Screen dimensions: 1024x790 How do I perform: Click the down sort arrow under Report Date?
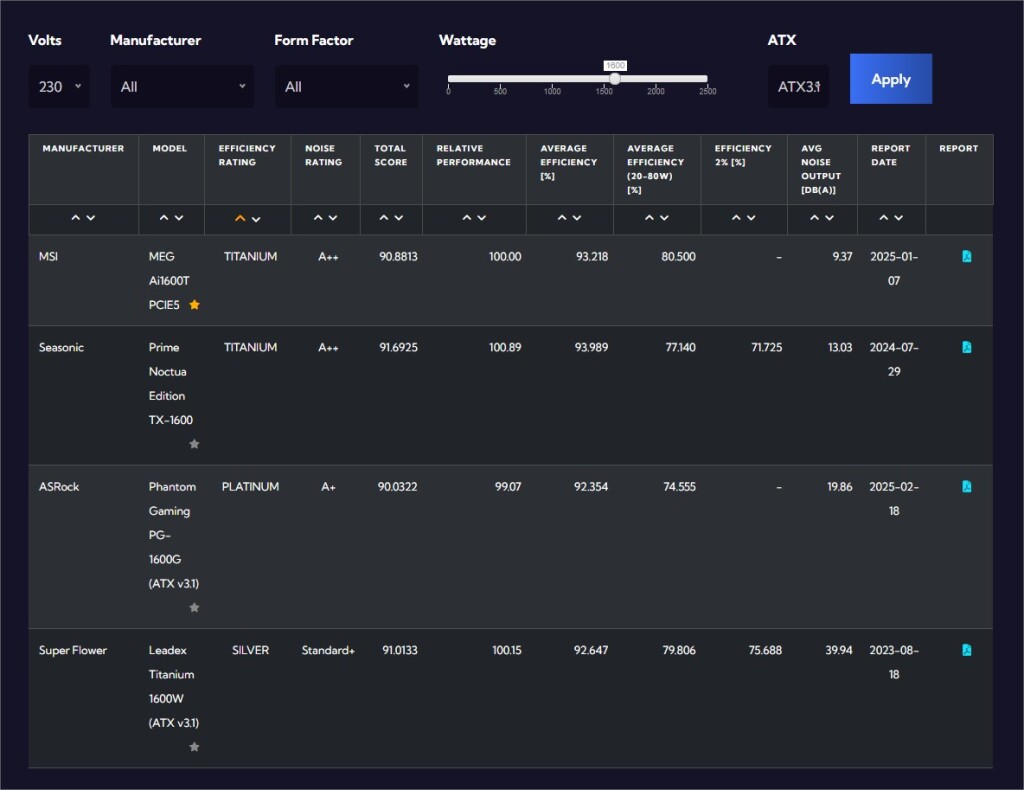899,218
